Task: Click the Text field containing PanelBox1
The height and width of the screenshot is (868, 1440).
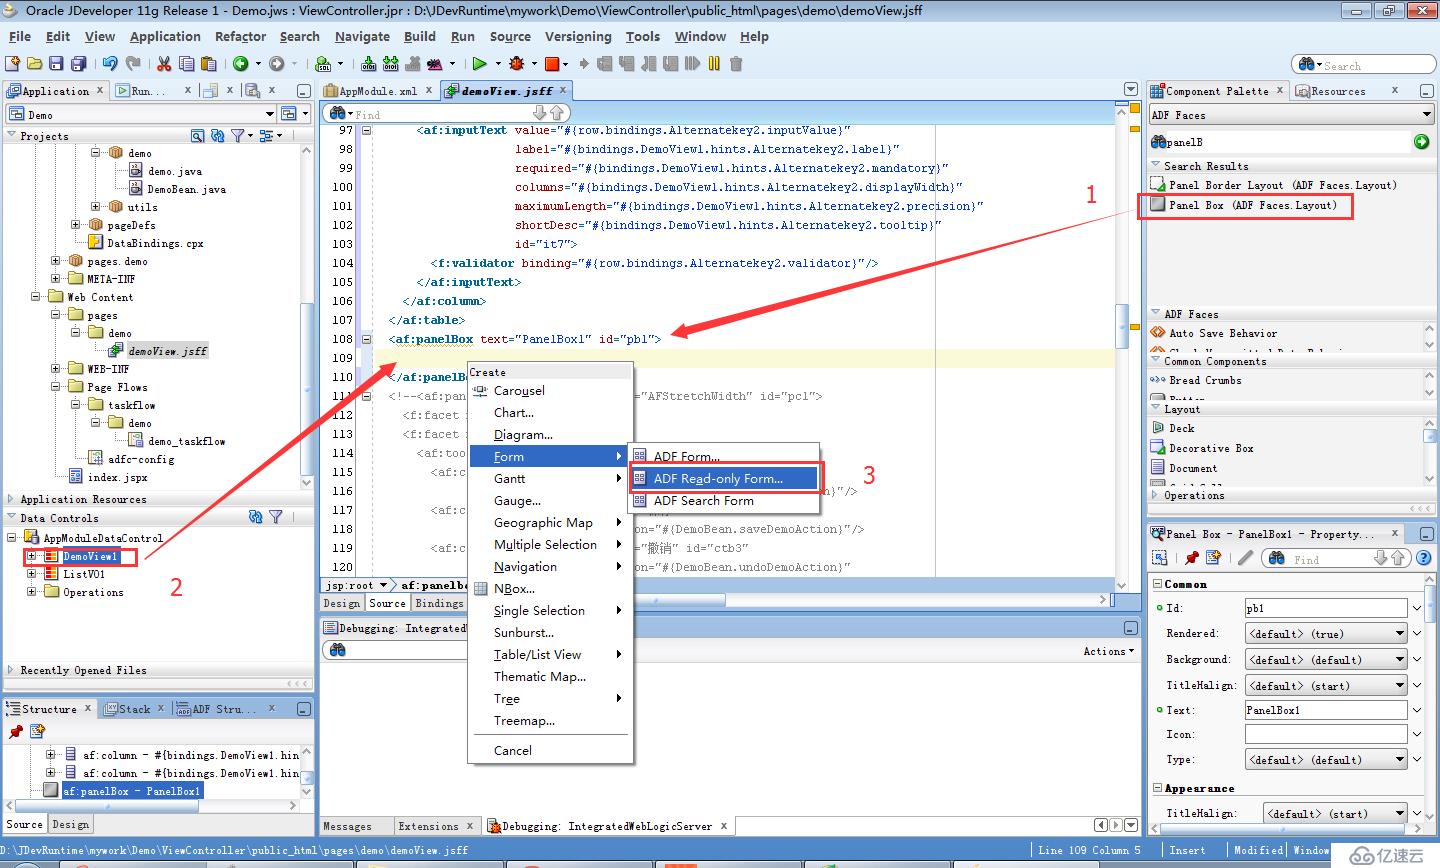Action: tap(1326, 709)
